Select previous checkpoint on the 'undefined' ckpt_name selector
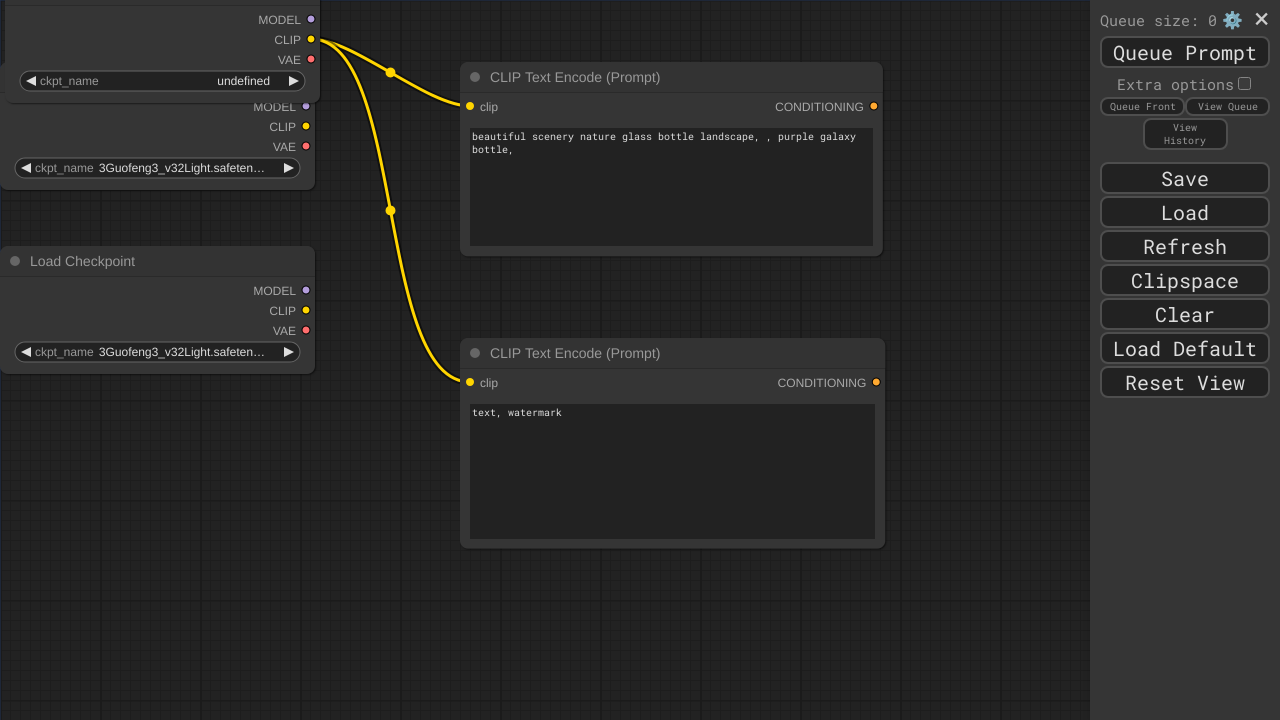This screenshot has width=1280, height=720. point(31,81)
